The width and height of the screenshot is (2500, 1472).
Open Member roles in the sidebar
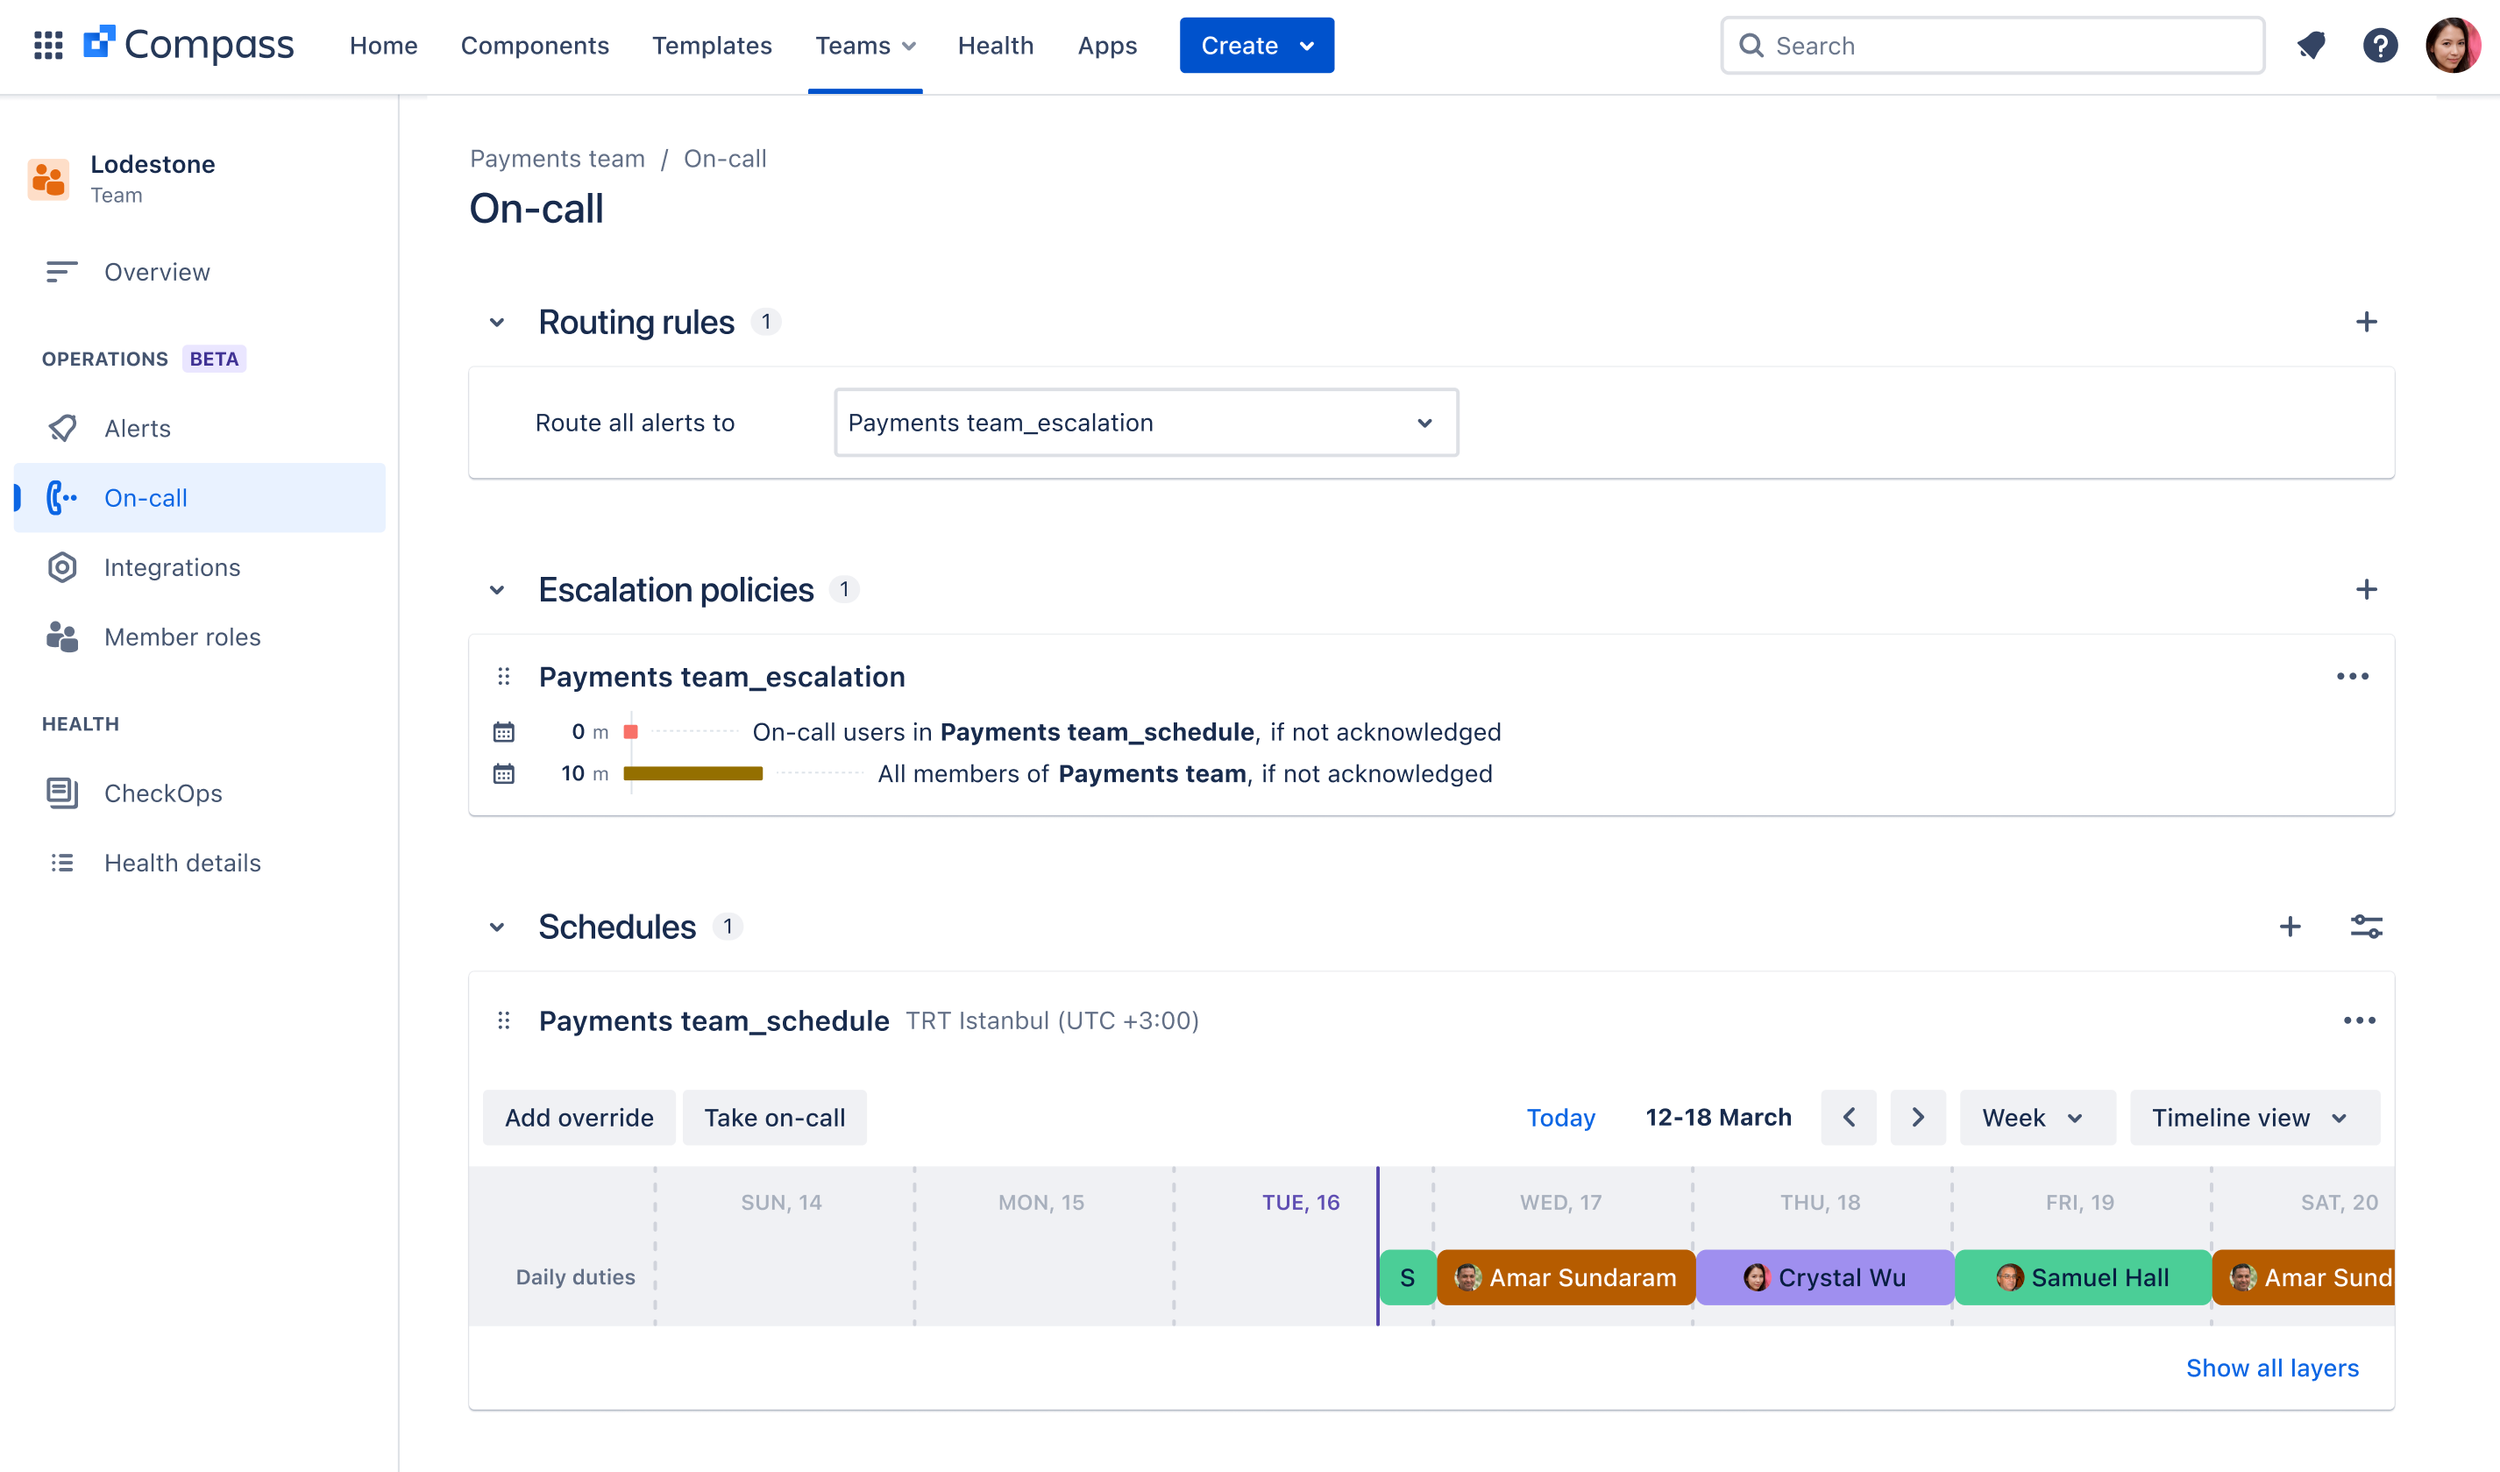[x=182, y=637]
